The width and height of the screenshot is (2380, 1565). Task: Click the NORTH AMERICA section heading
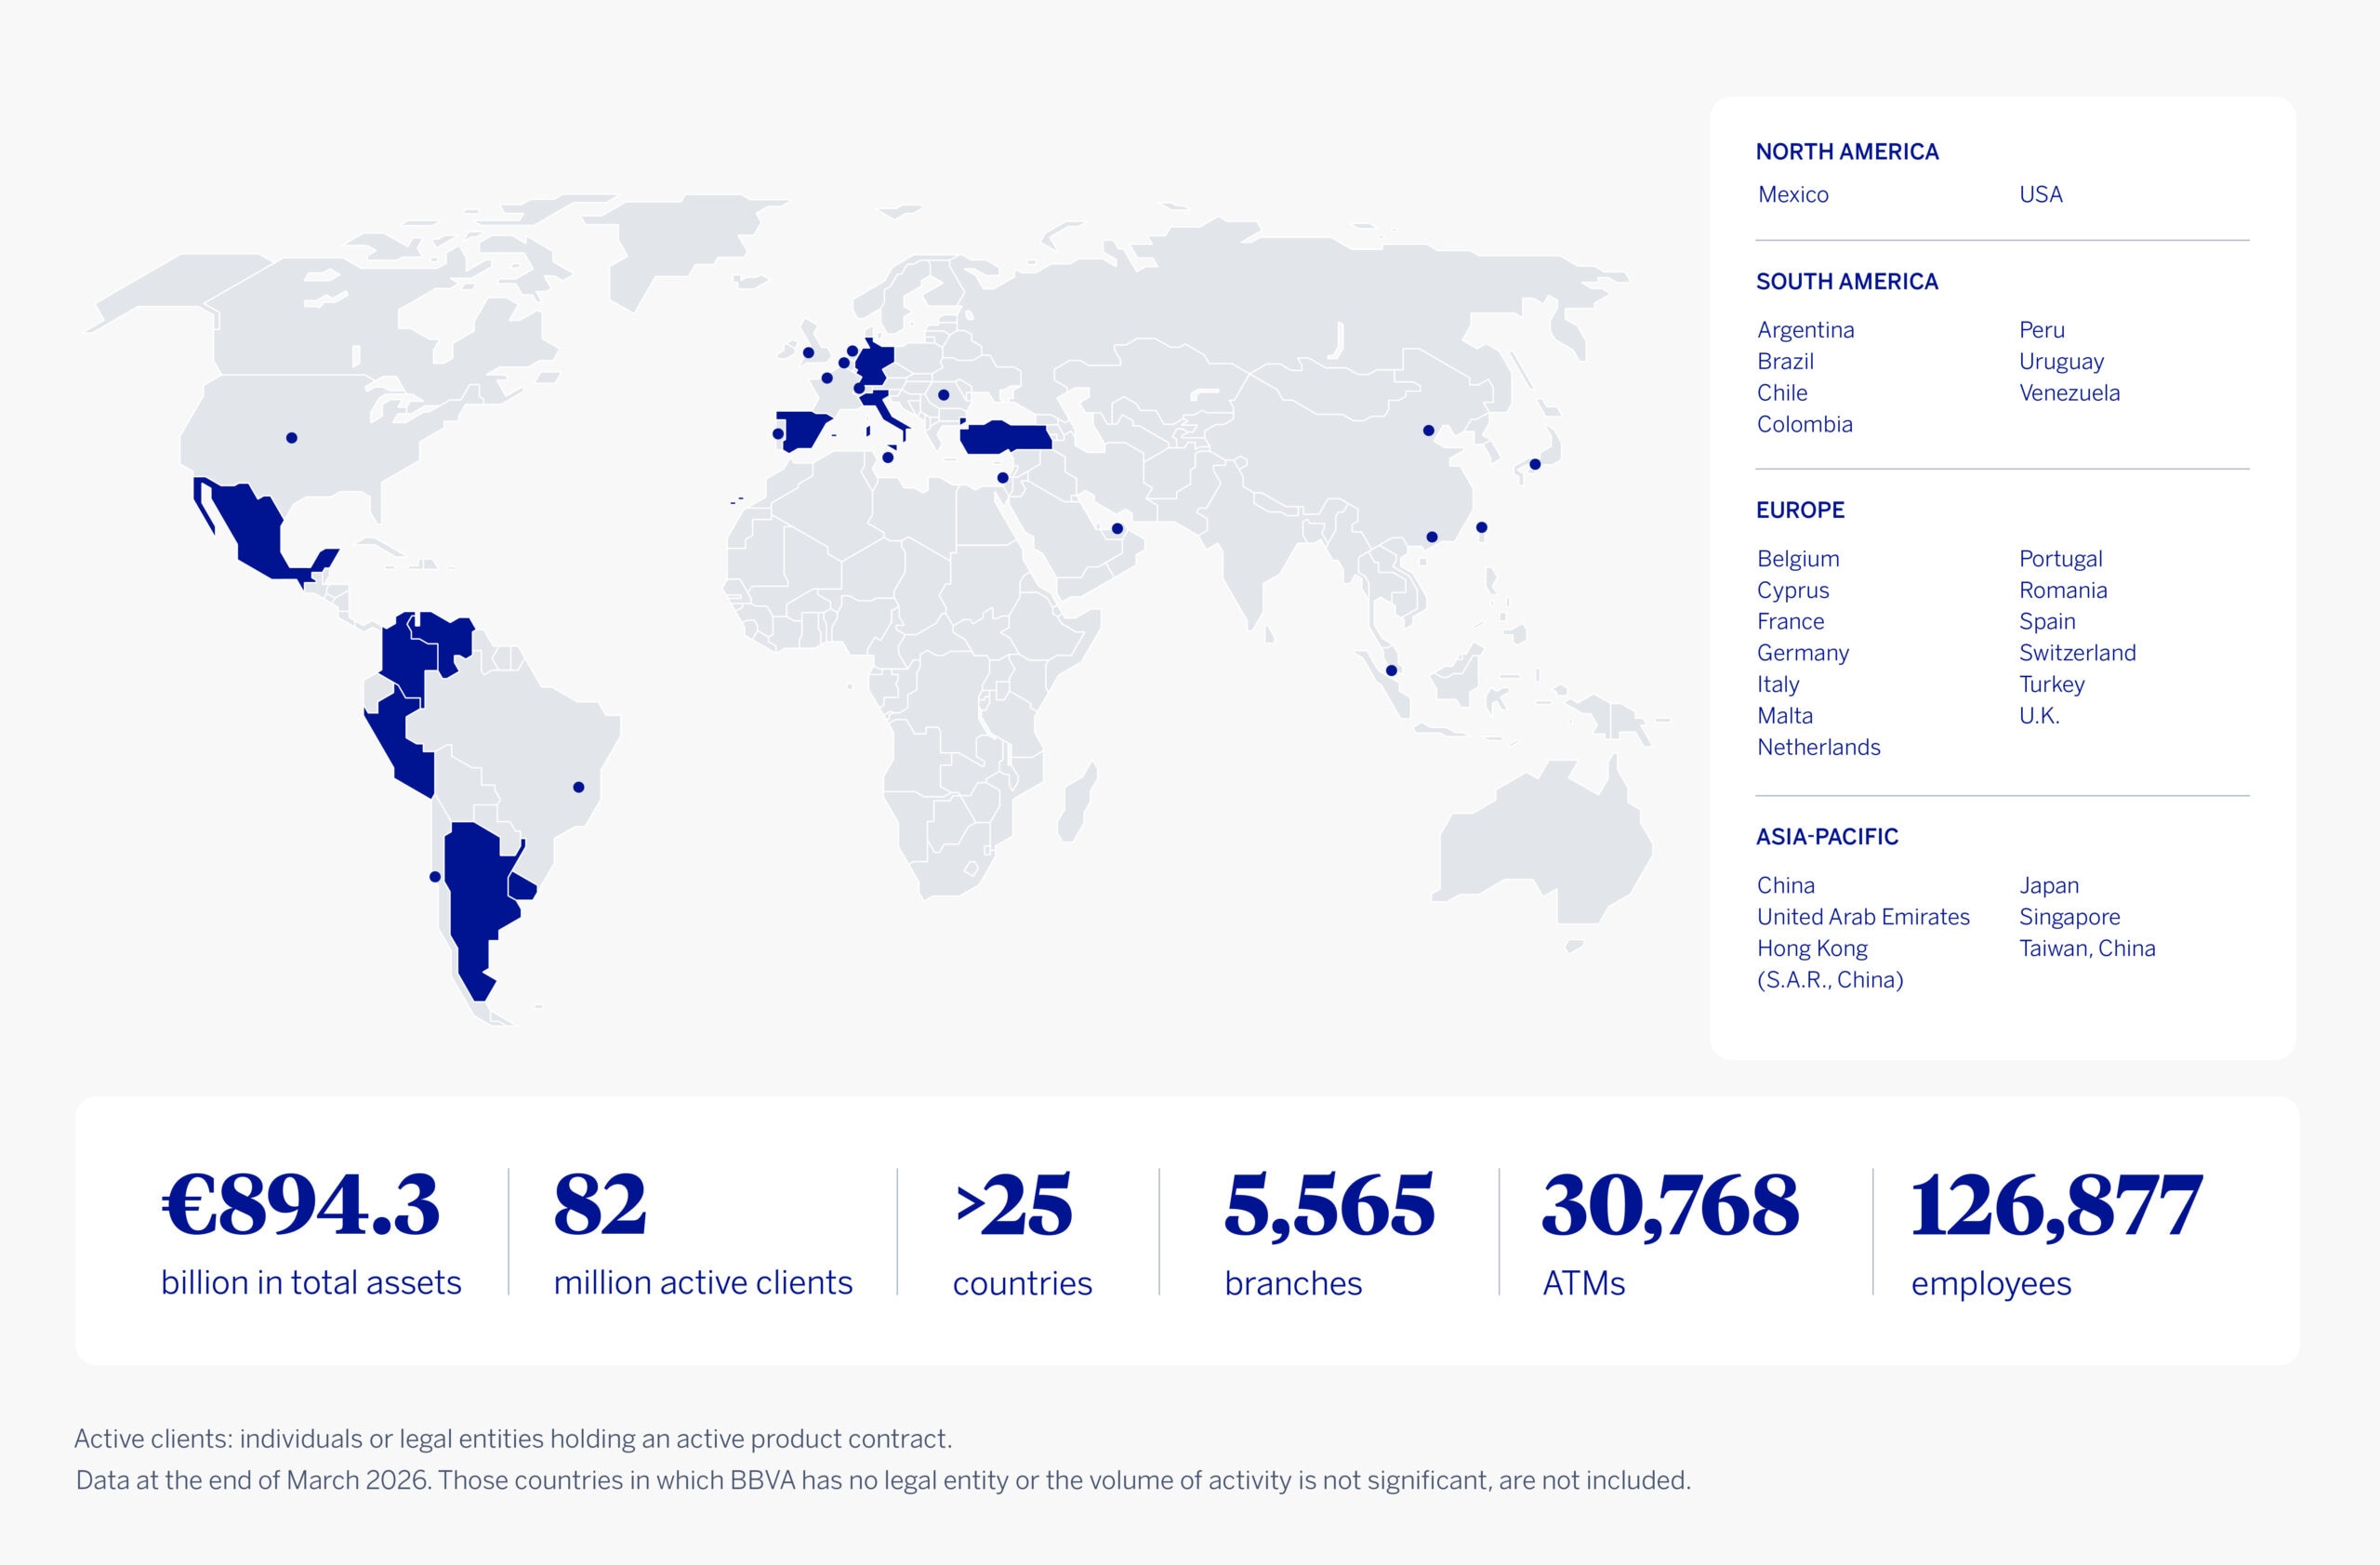pos(1847,152)
